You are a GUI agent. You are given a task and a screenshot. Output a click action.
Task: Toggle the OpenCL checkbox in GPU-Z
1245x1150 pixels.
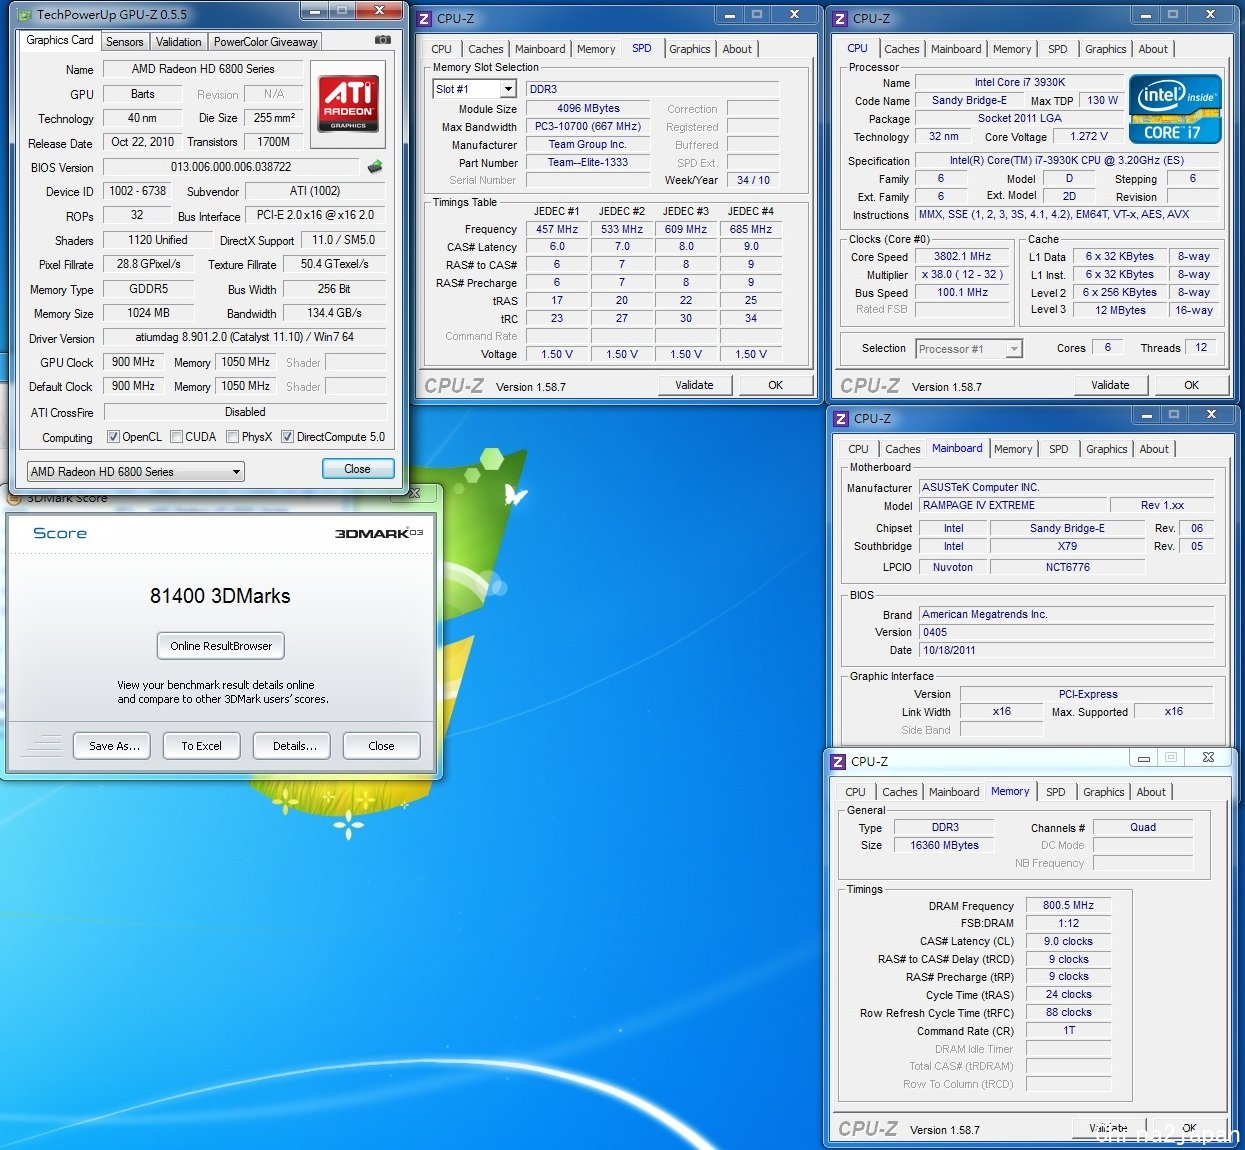click(114, 437)
